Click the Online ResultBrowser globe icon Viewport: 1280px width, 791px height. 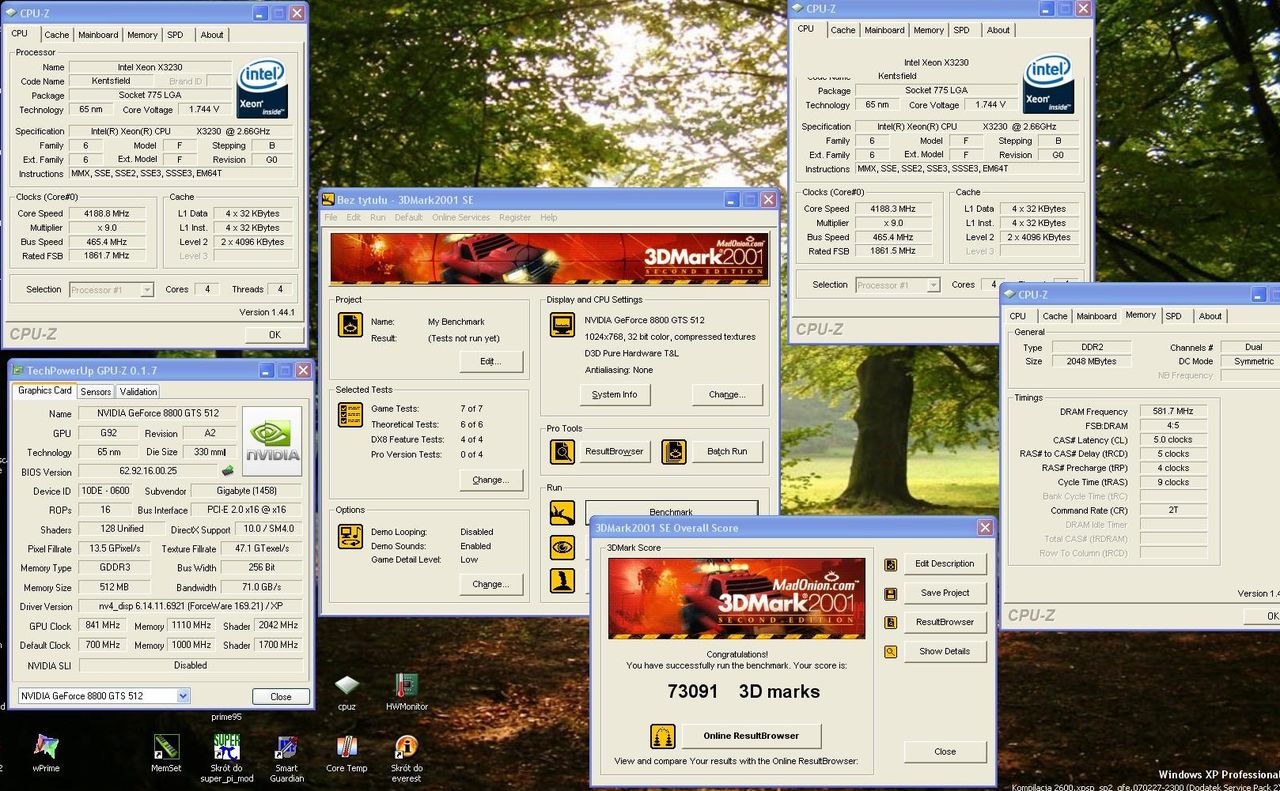662,736
